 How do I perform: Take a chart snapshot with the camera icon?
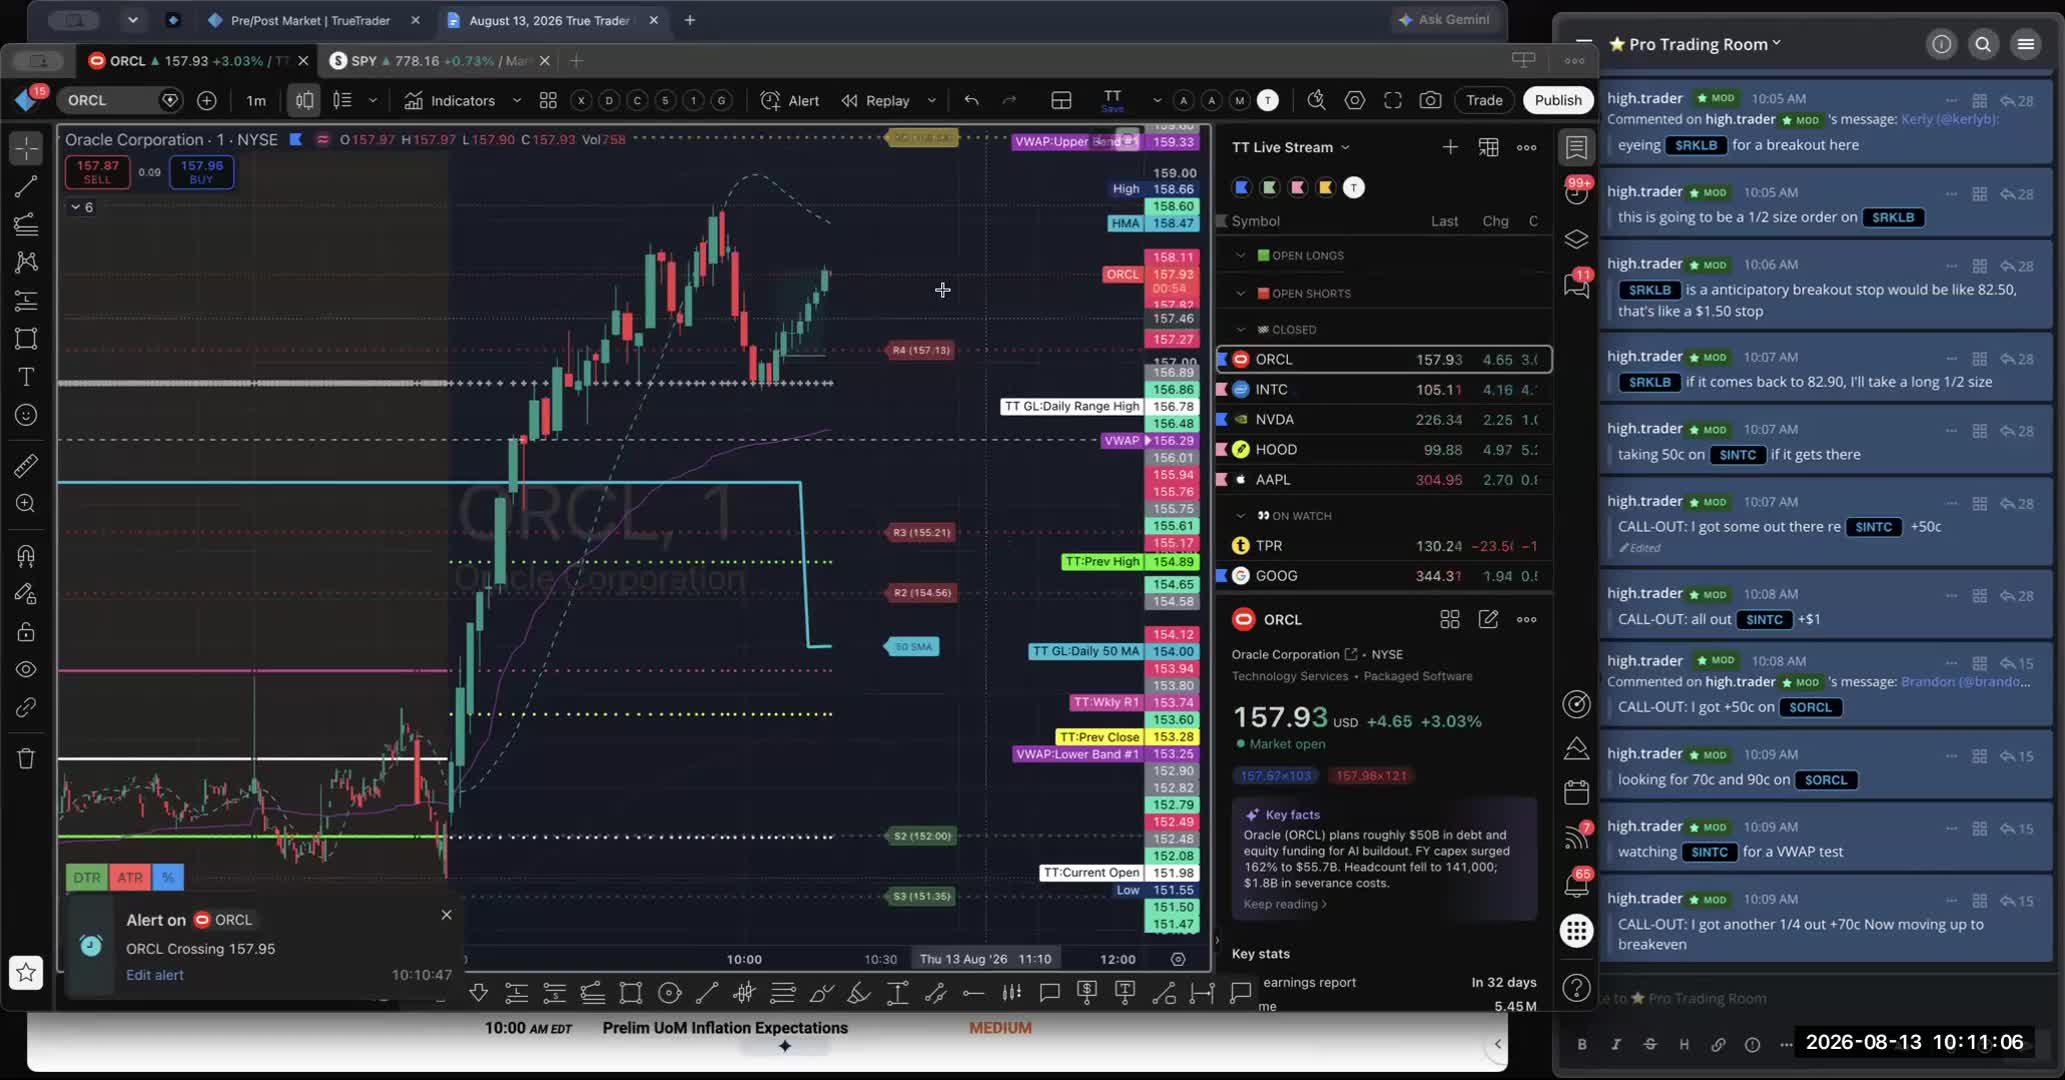[x=1430, y=100]
